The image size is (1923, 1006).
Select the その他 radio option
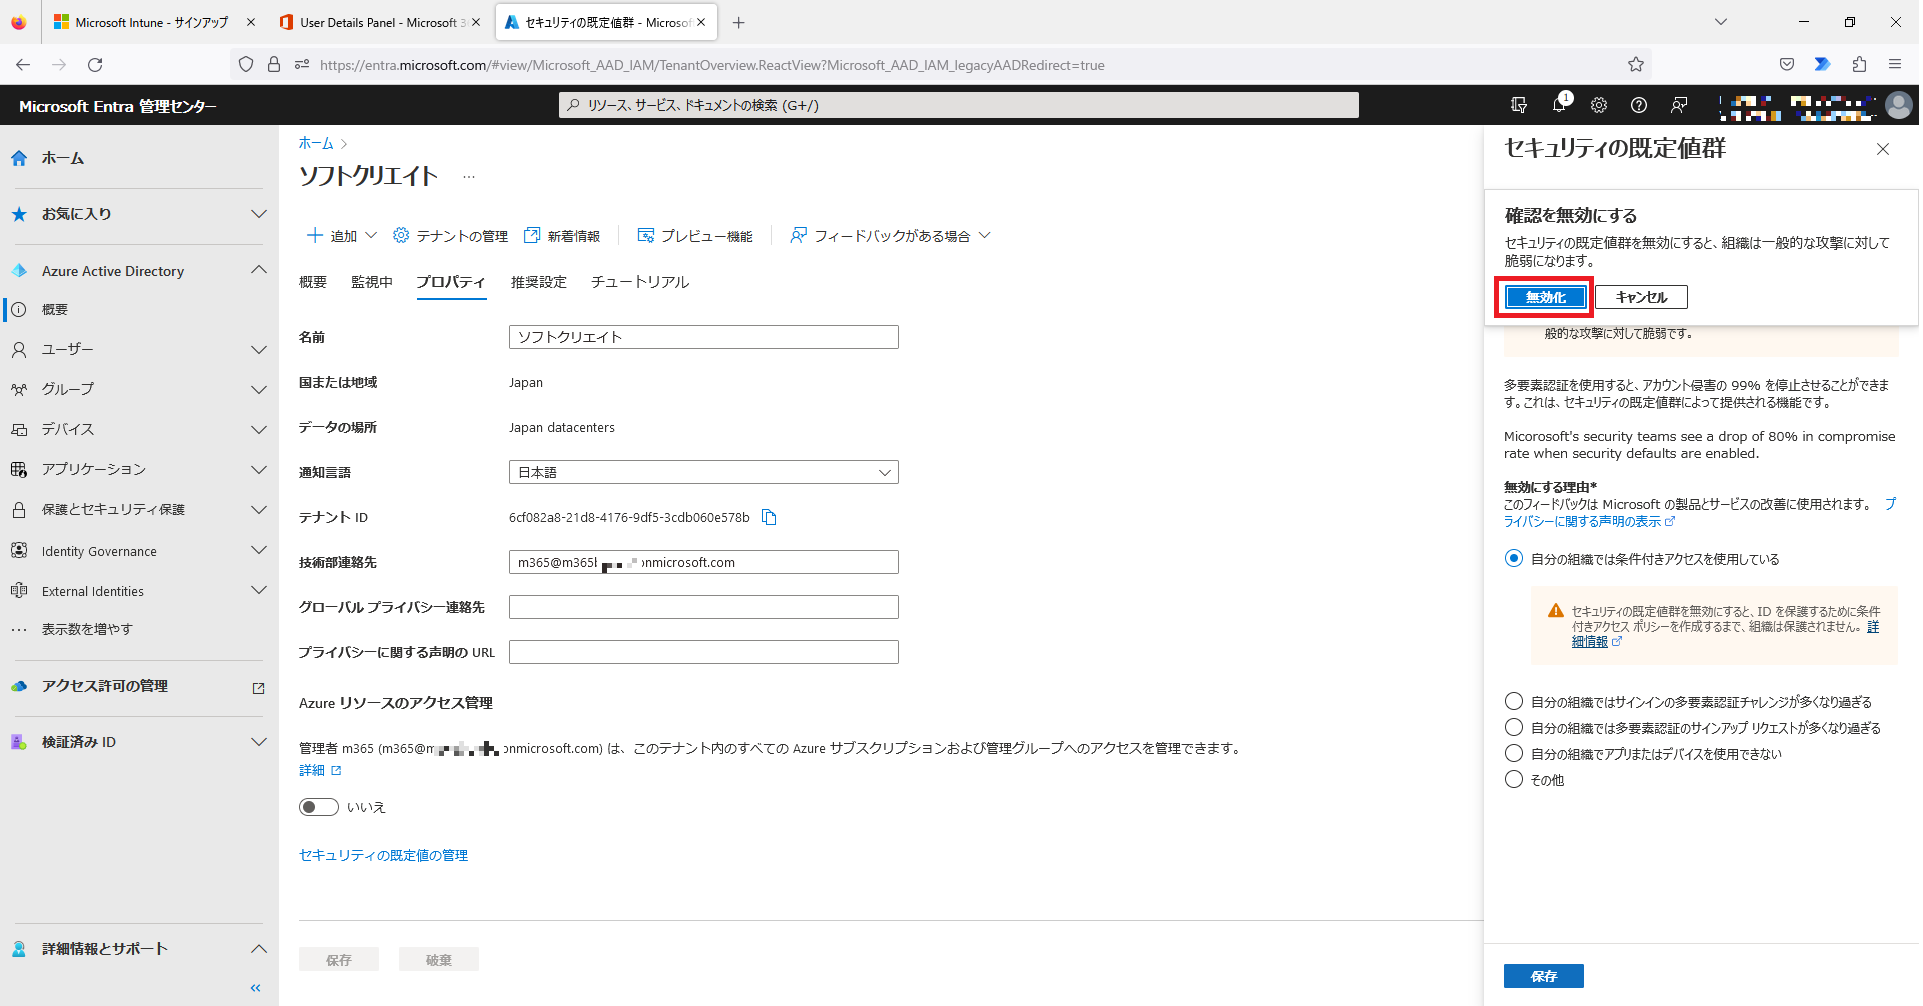[x=1514, y=779]
